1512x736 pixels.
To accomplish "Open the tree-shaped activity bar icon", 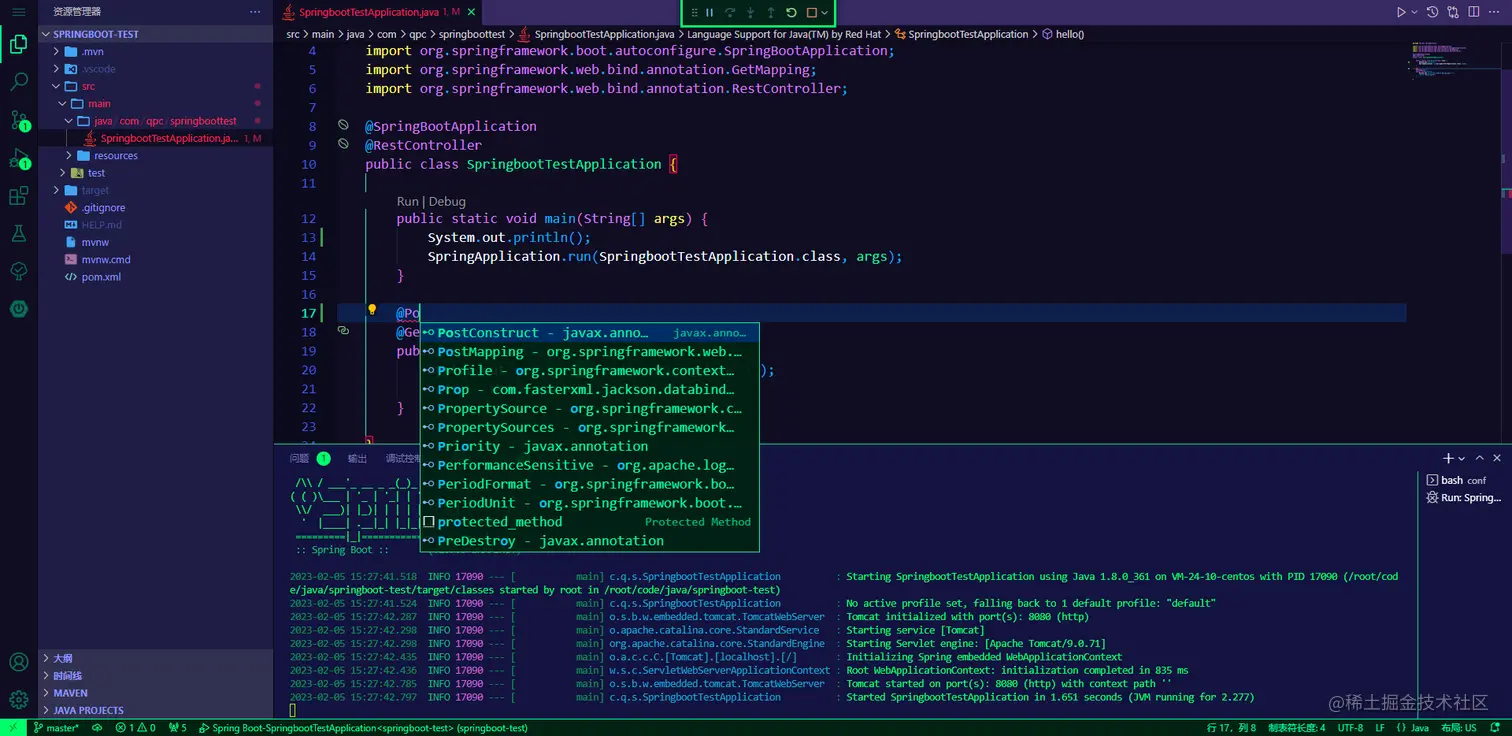I will (x=18, y=271).
